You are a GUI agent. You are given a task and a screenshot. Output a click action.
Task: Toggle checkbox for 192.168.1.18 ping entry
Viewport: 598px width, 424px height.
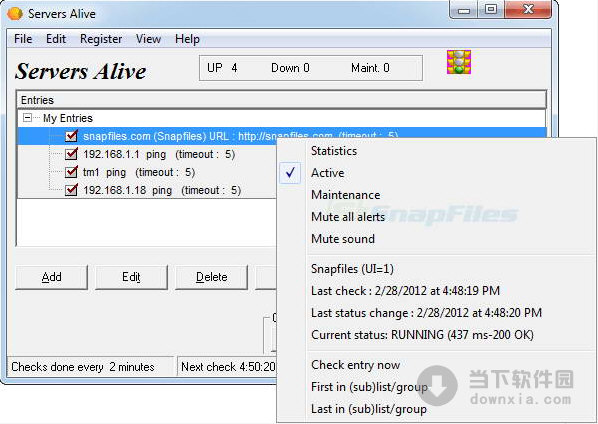[x=71, y=190]
